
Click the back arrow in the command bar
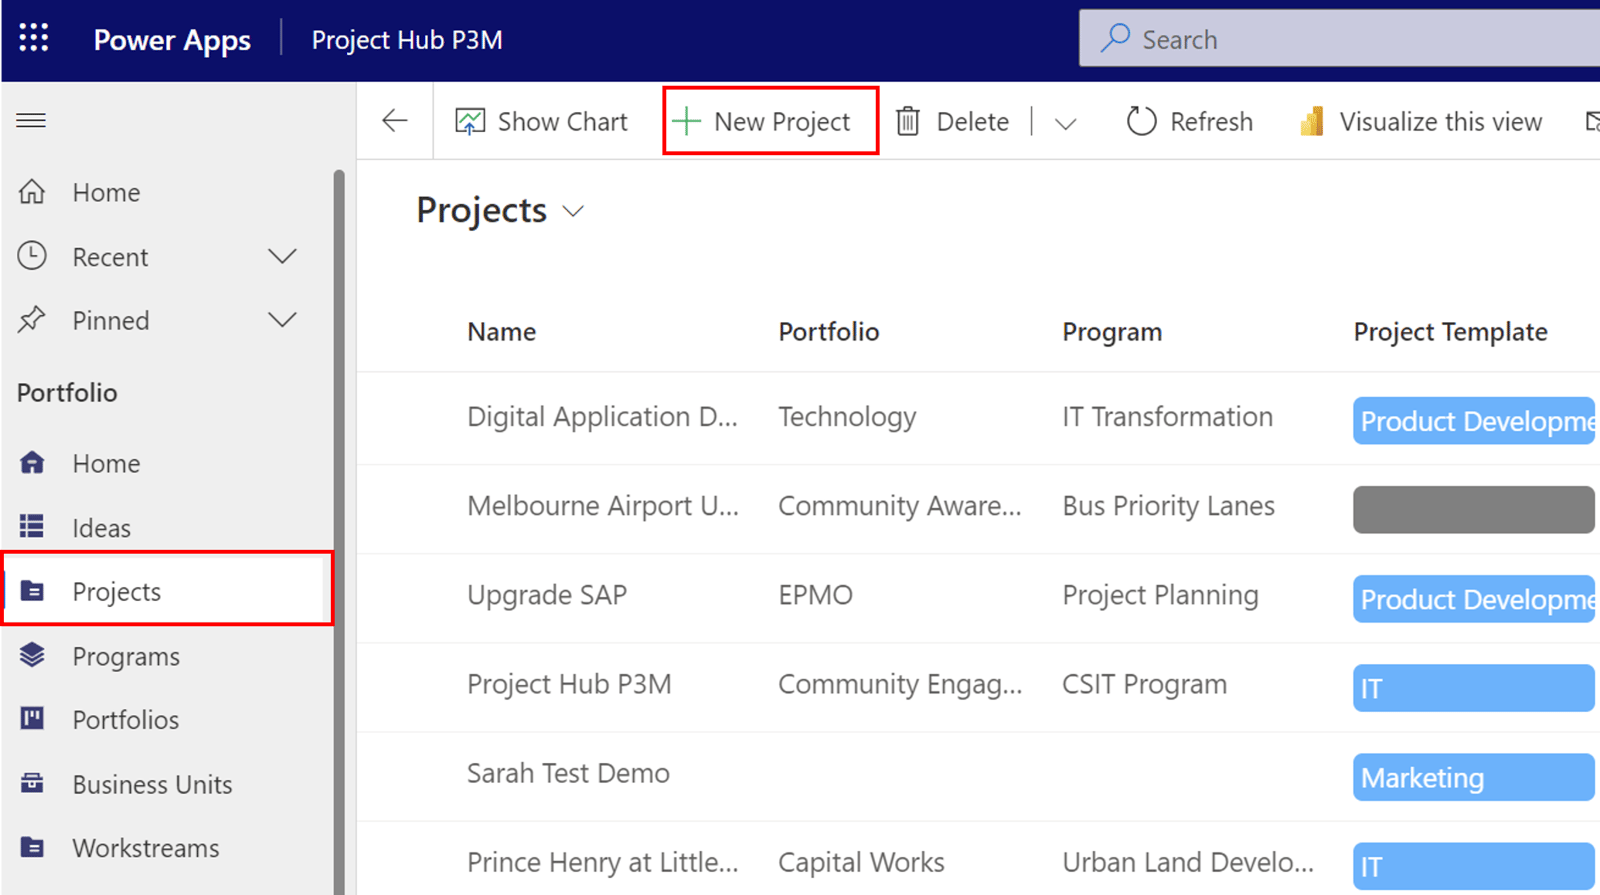coord(395,121)
